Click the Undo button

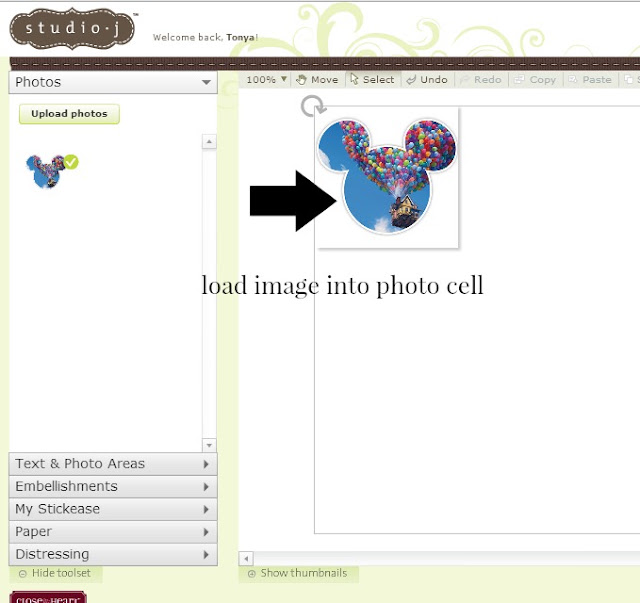click(427, 80)
